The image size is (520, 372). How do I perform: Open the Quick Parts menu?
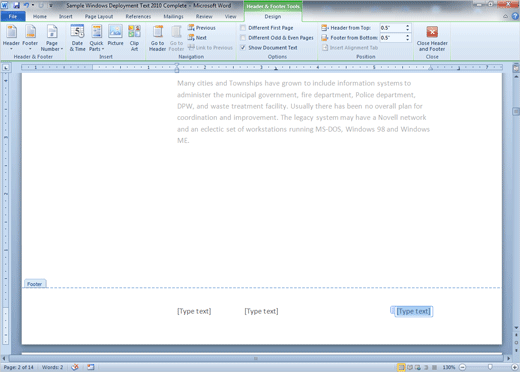96,38
